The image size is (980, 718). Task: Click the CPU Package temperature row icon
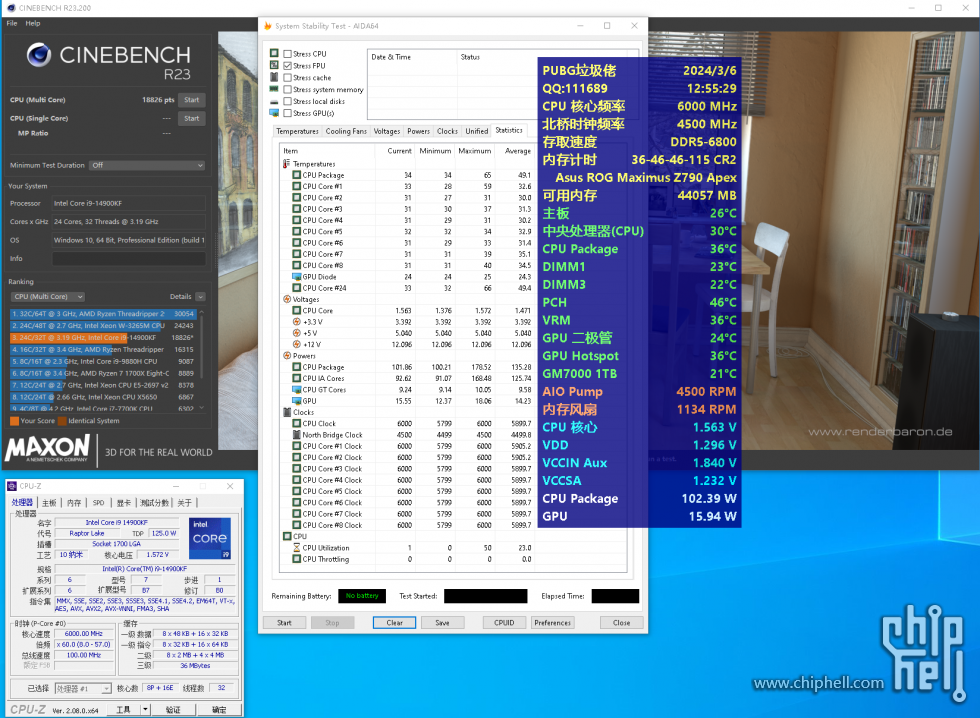(297, 175)
